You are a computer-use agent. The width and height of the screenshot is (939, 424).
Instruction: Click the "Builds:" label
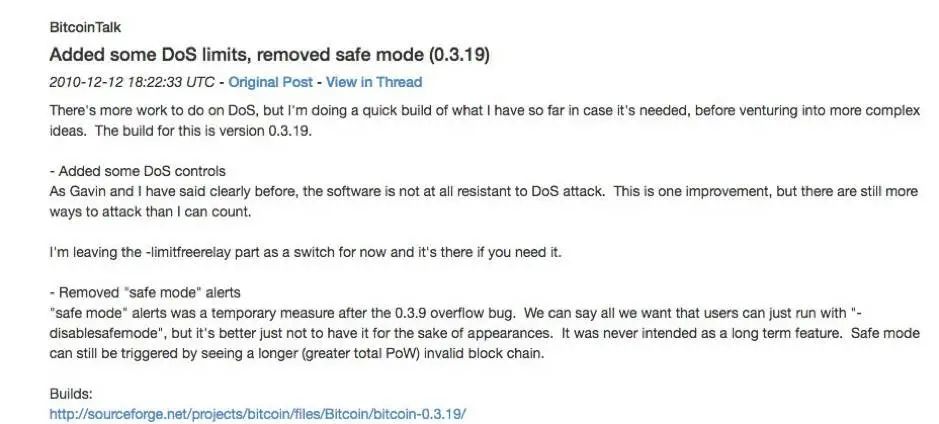pyautogui.click(x=70, y=393)
